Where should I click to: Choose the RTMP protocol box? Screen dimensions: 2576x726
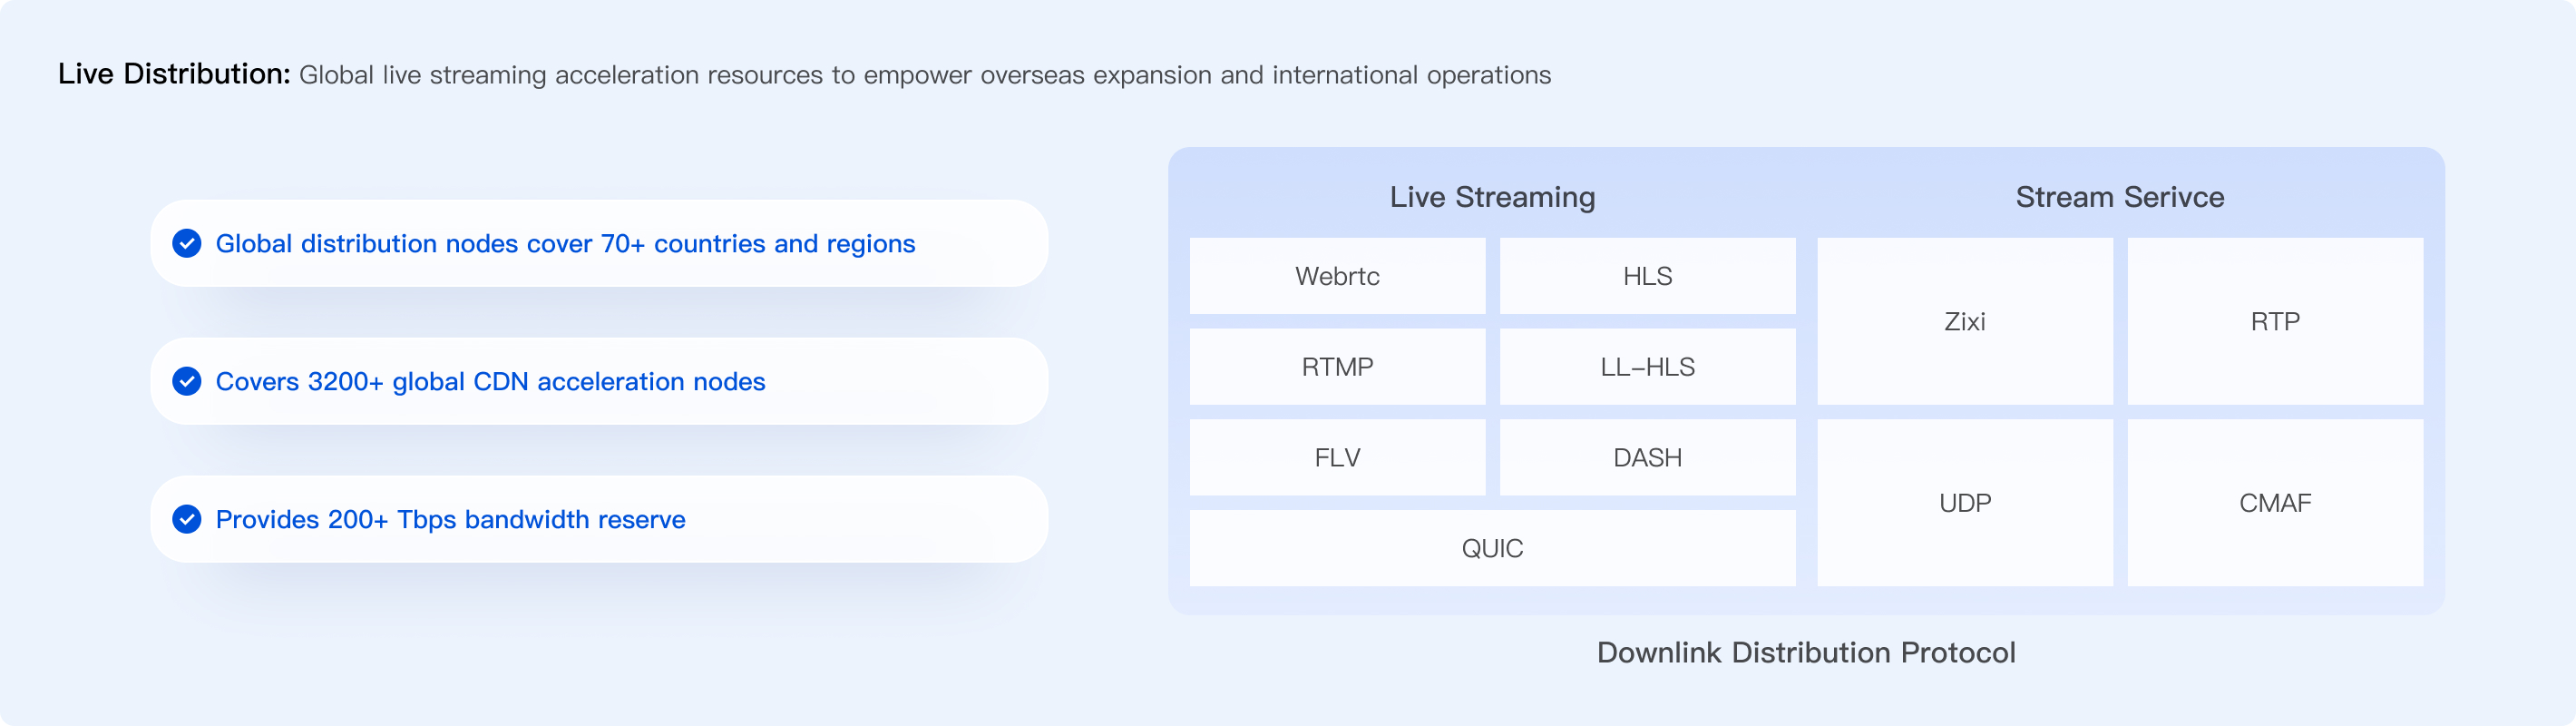[x=1337, y=367]
